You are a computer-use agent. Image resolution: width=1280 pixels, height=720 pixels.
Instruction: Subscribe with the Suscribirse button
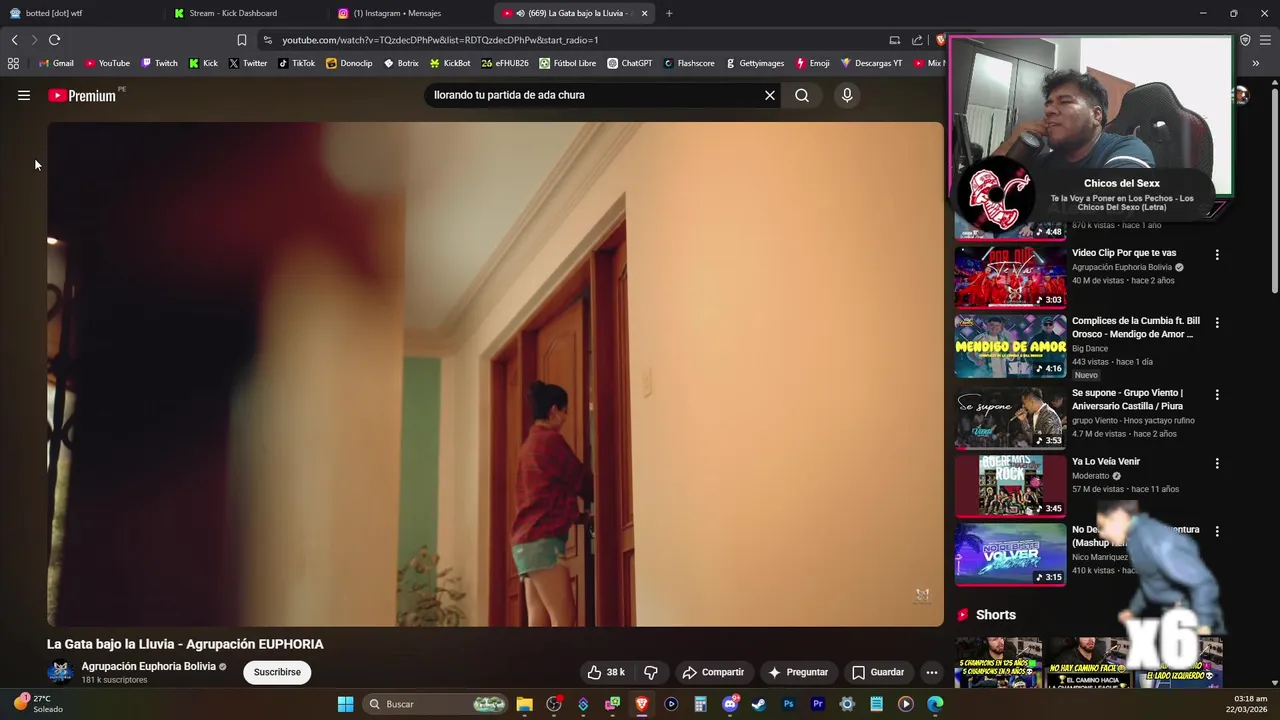pos(277,672)
